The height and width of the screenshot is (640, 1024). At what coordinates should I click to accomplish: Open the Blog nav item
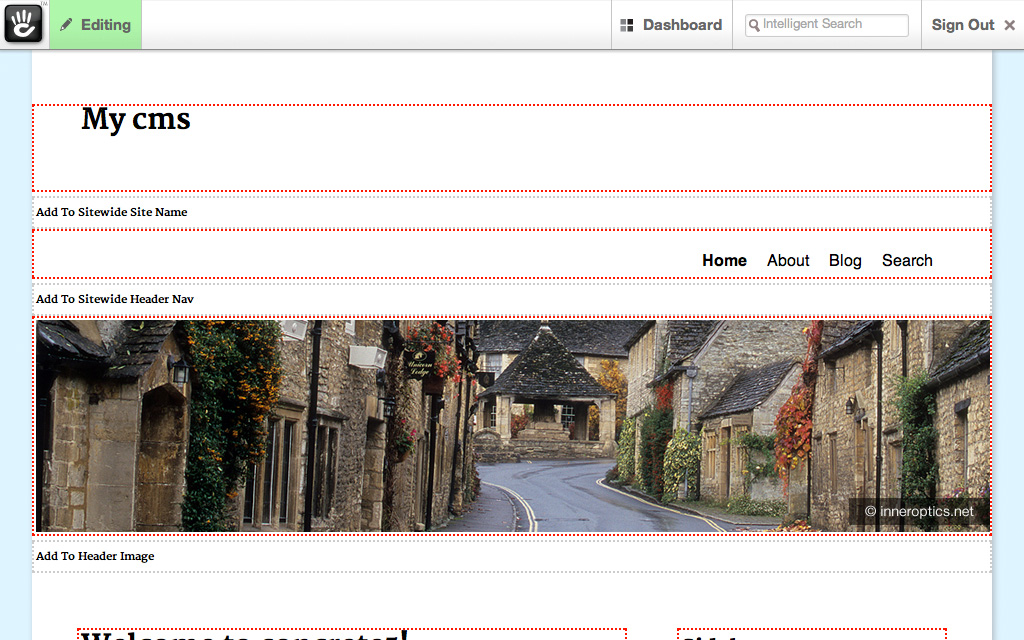click(845, 260)
